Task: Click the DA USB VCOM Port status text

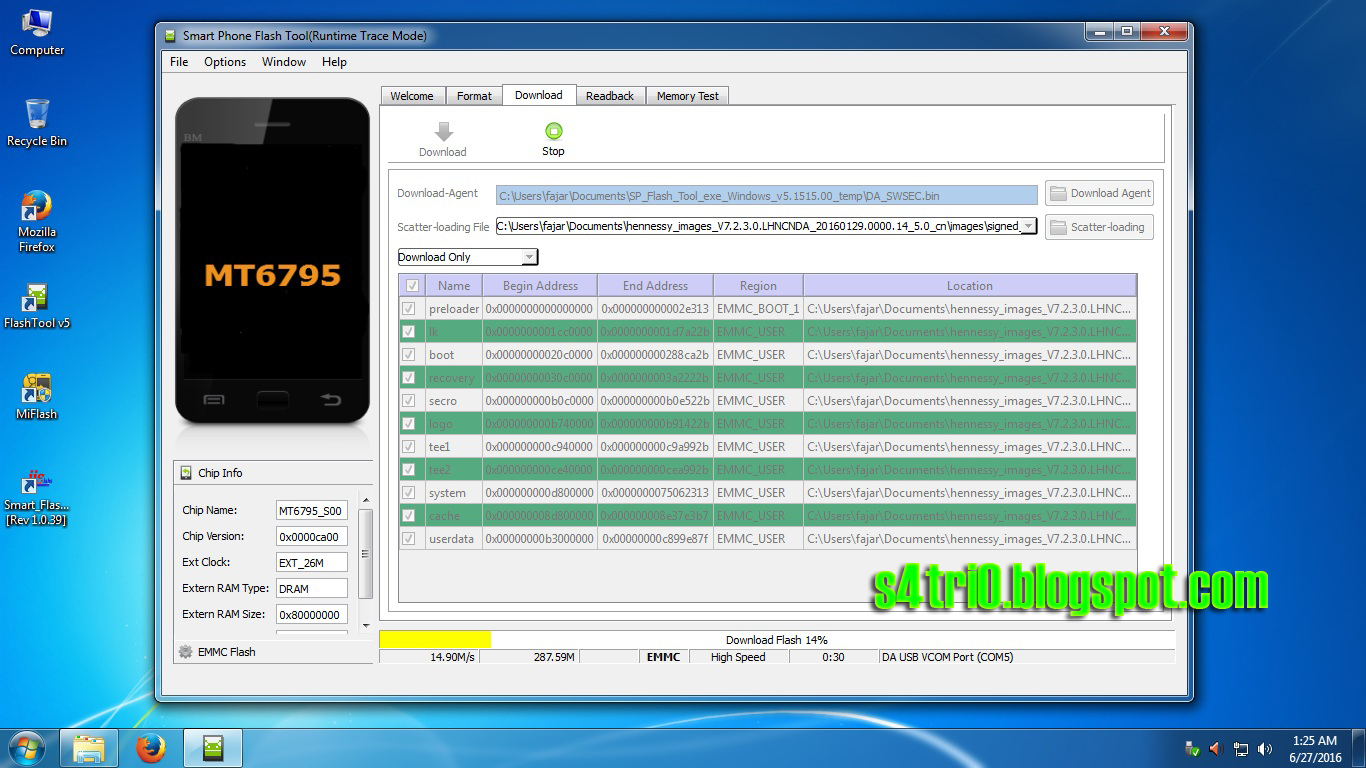Action: point(947,657)
